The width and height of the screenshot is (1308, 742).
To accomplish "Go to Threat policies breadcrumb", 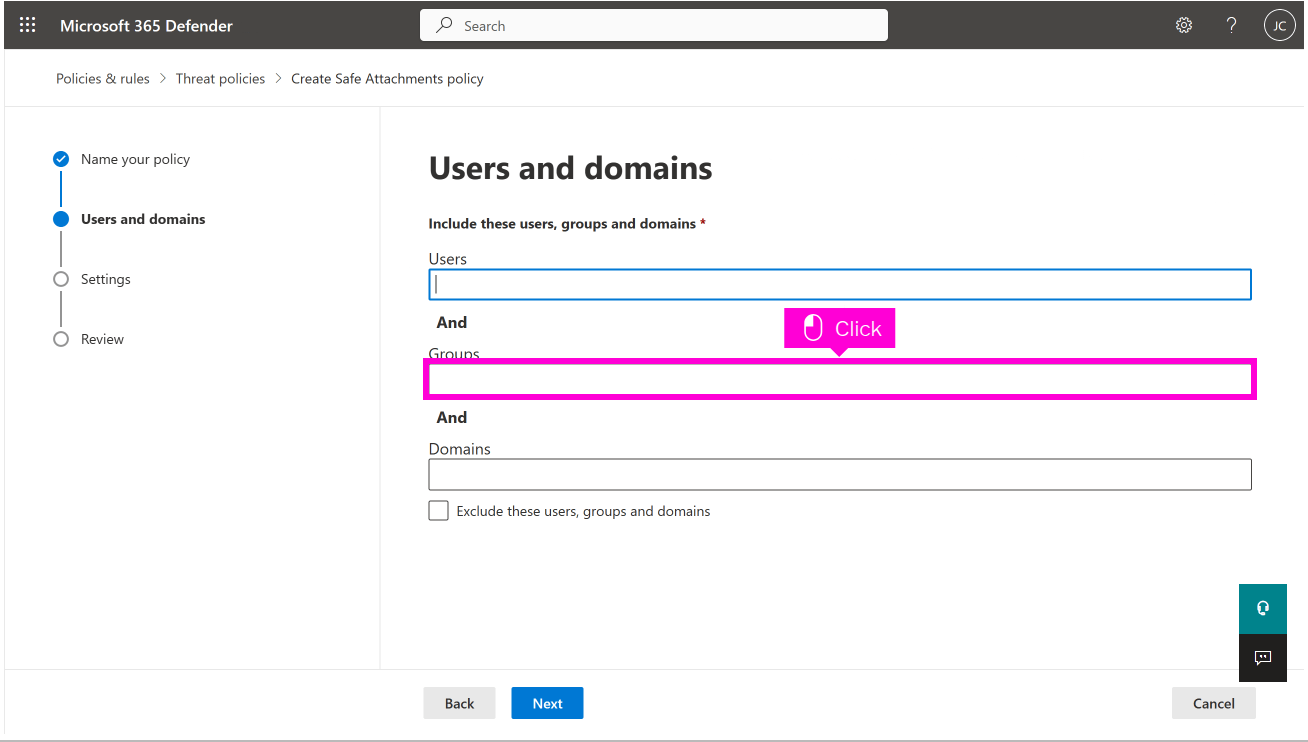I will tap(220, 79).
